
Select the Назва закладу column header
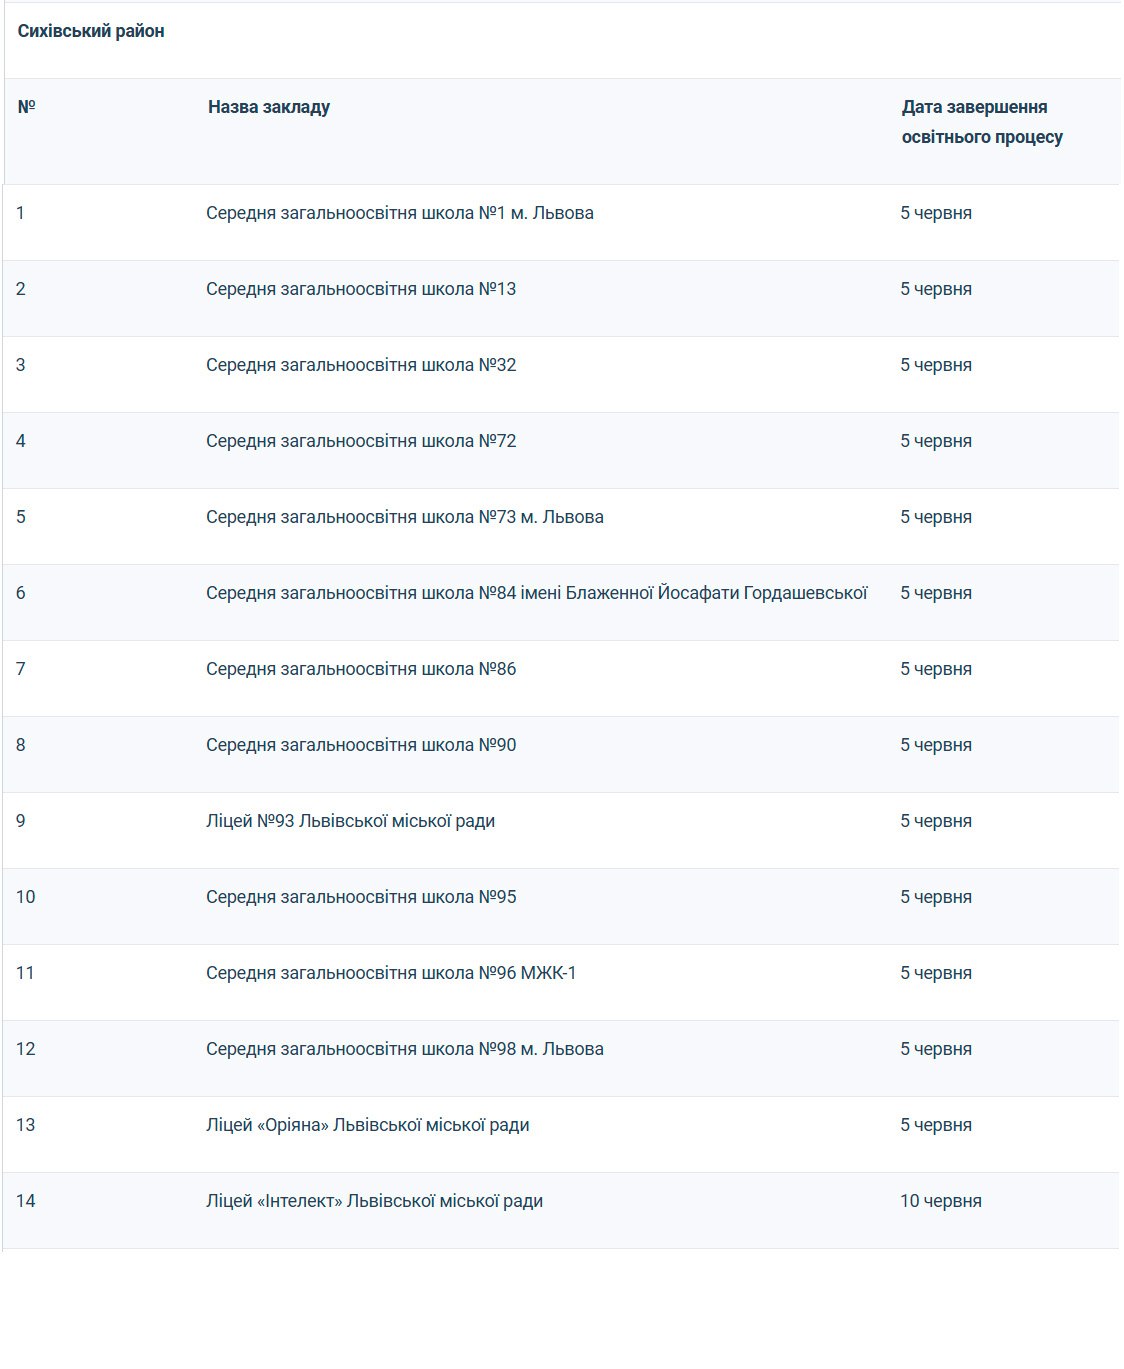pos(269,107)
